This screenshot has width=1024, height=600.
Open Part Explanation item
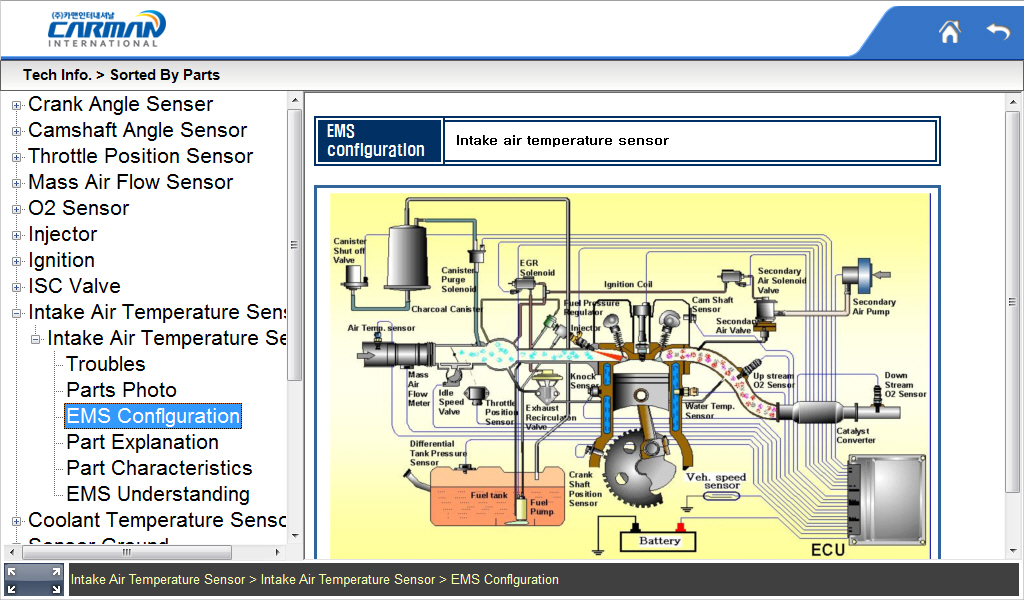(x=142, y=442)
